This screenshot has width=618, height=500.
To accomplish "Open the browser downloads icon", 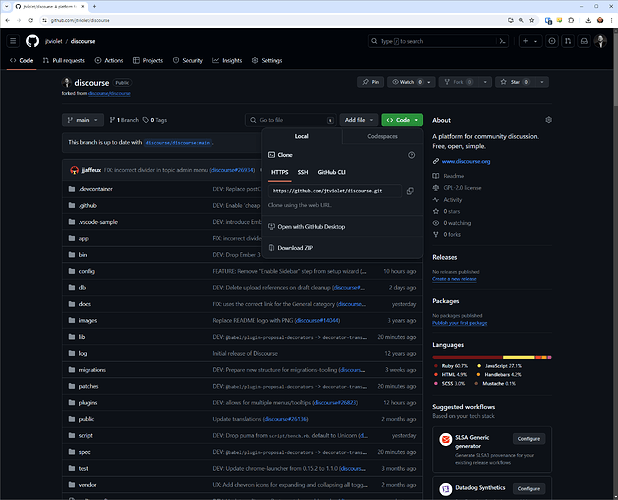I will (588, 20).
